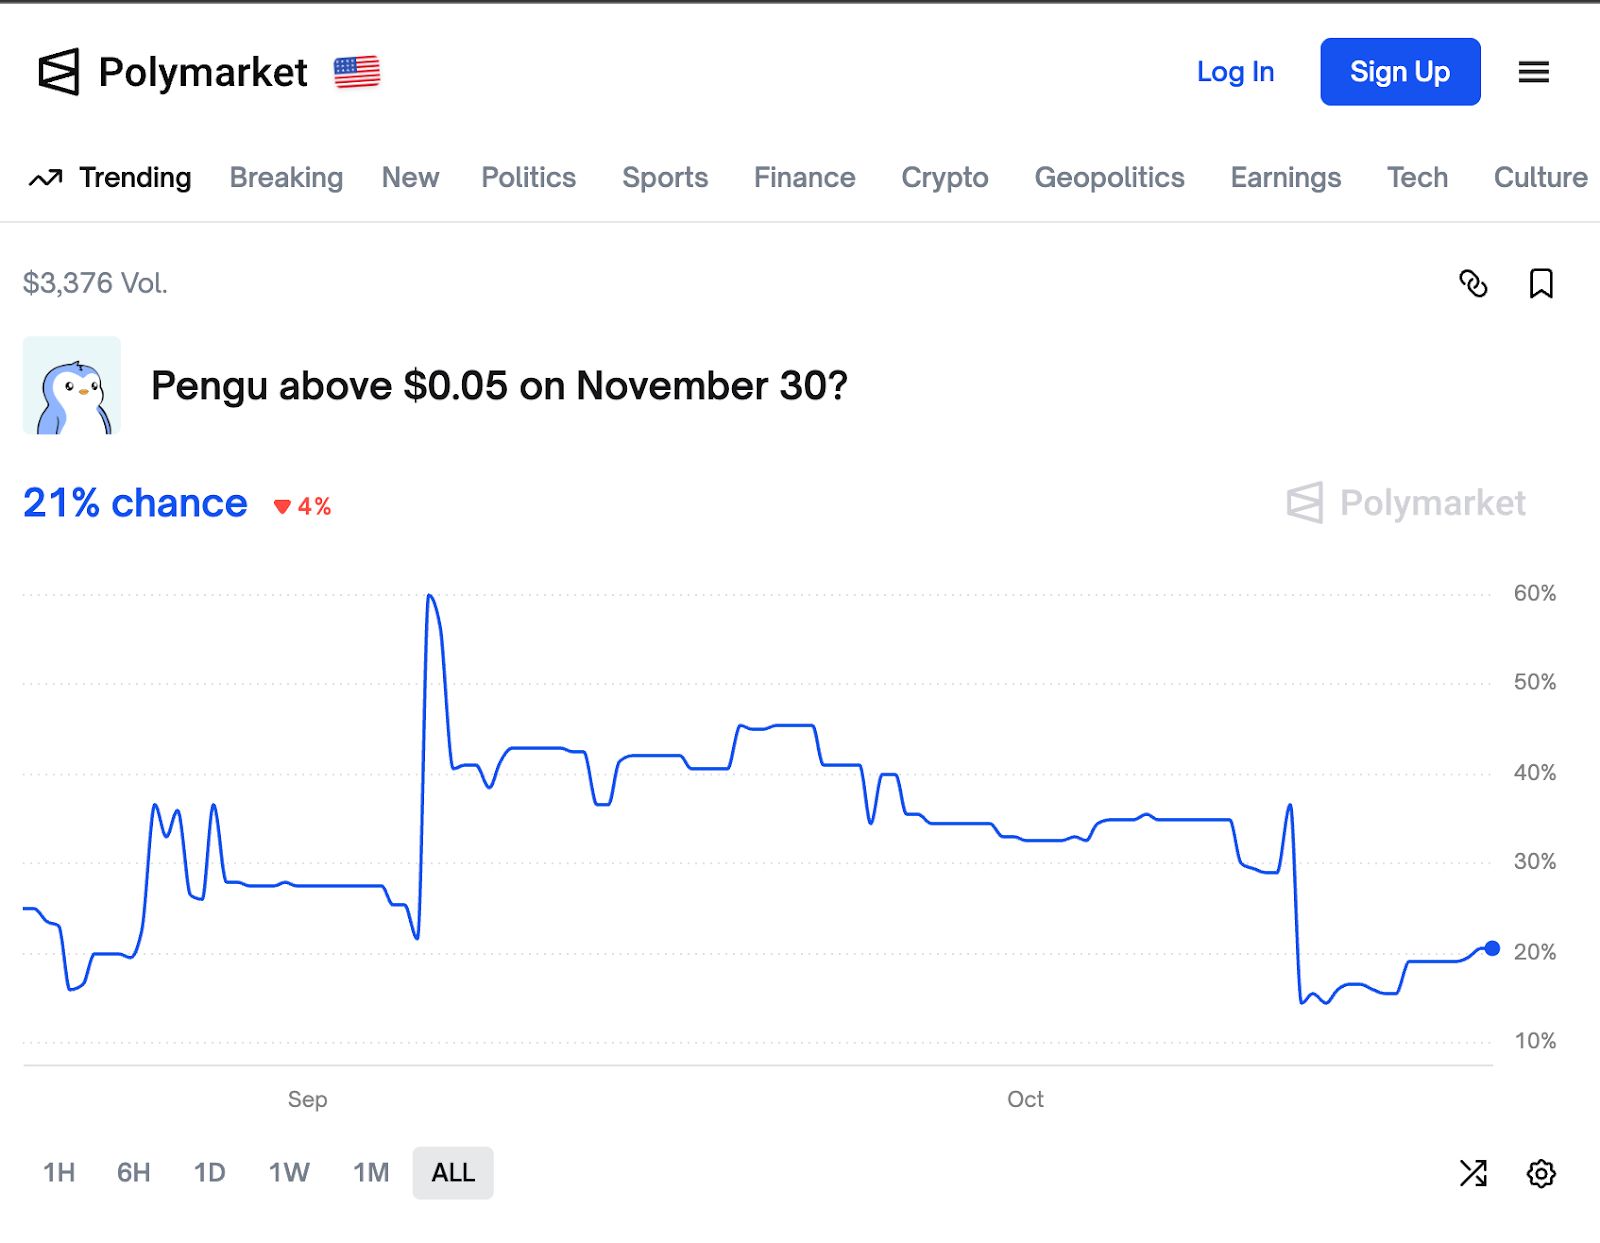Open the Politics category tab

(x=528, y=178)
